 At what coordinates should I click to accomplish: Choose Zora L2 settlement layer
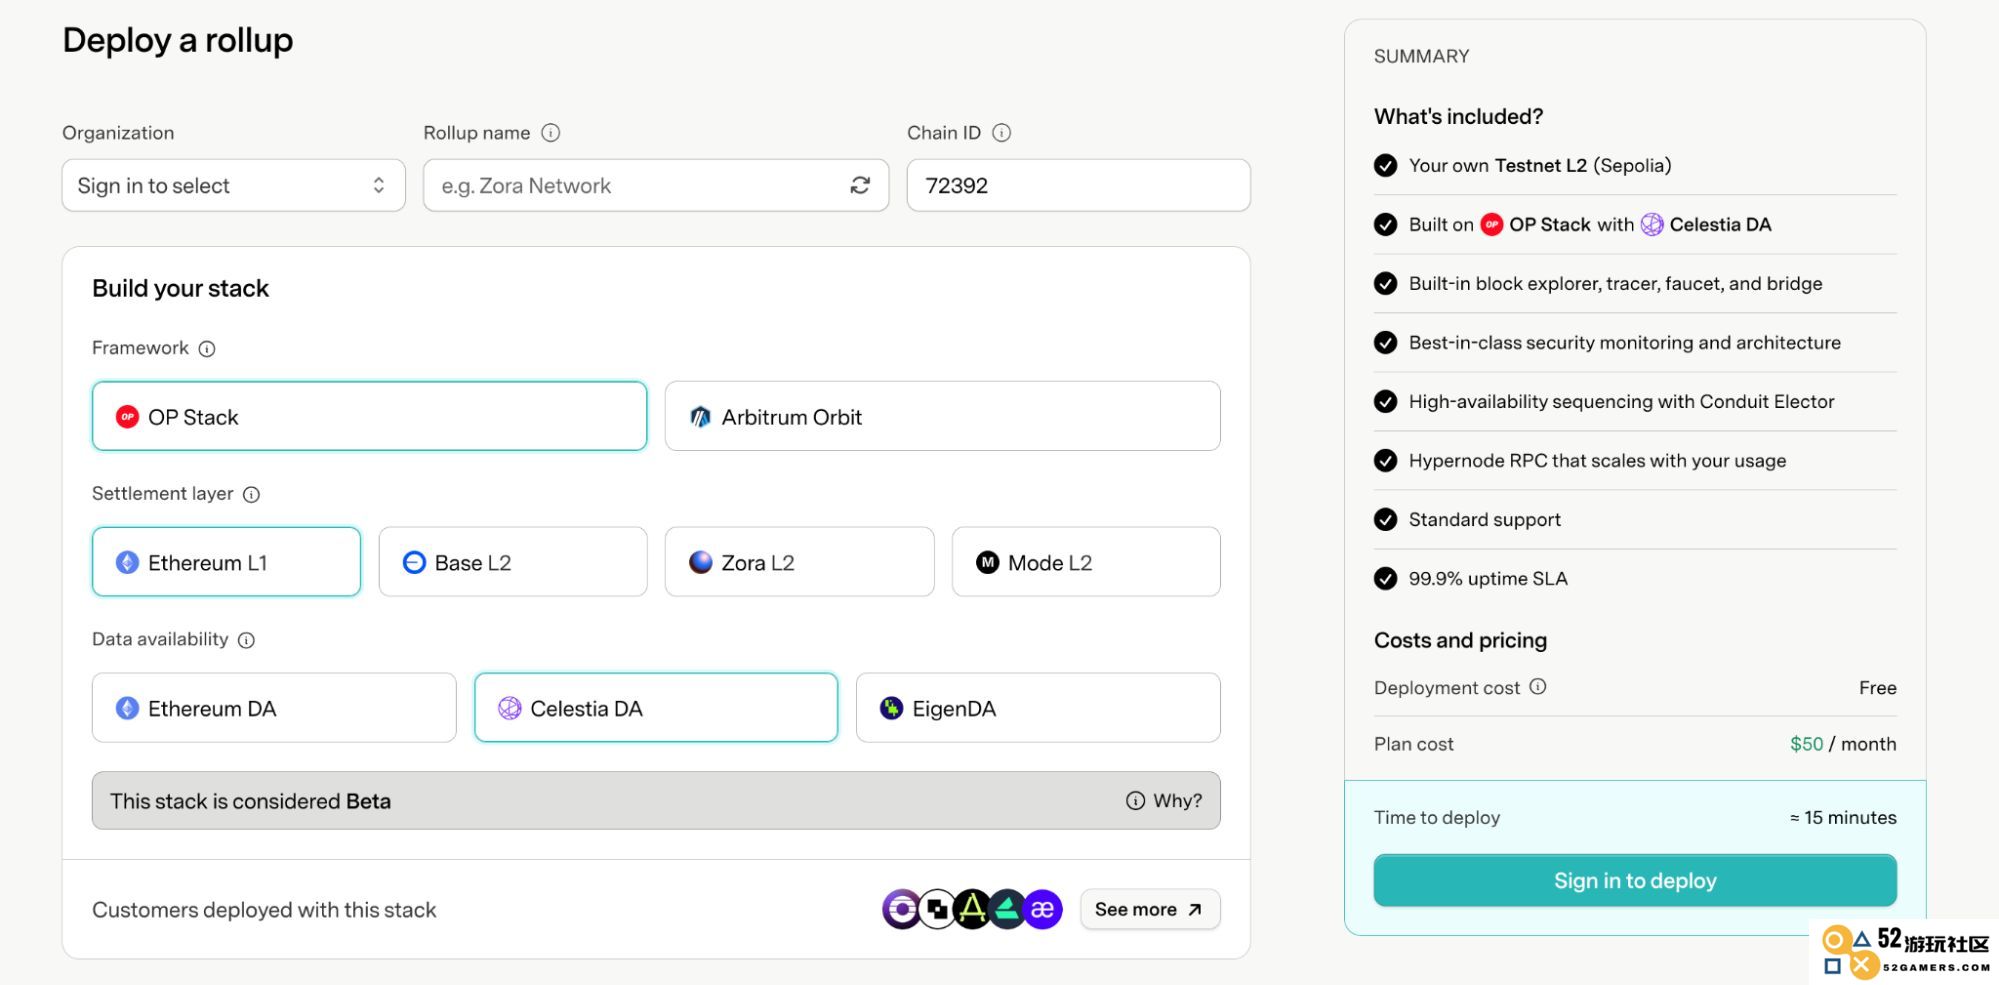tap(799, 562)
